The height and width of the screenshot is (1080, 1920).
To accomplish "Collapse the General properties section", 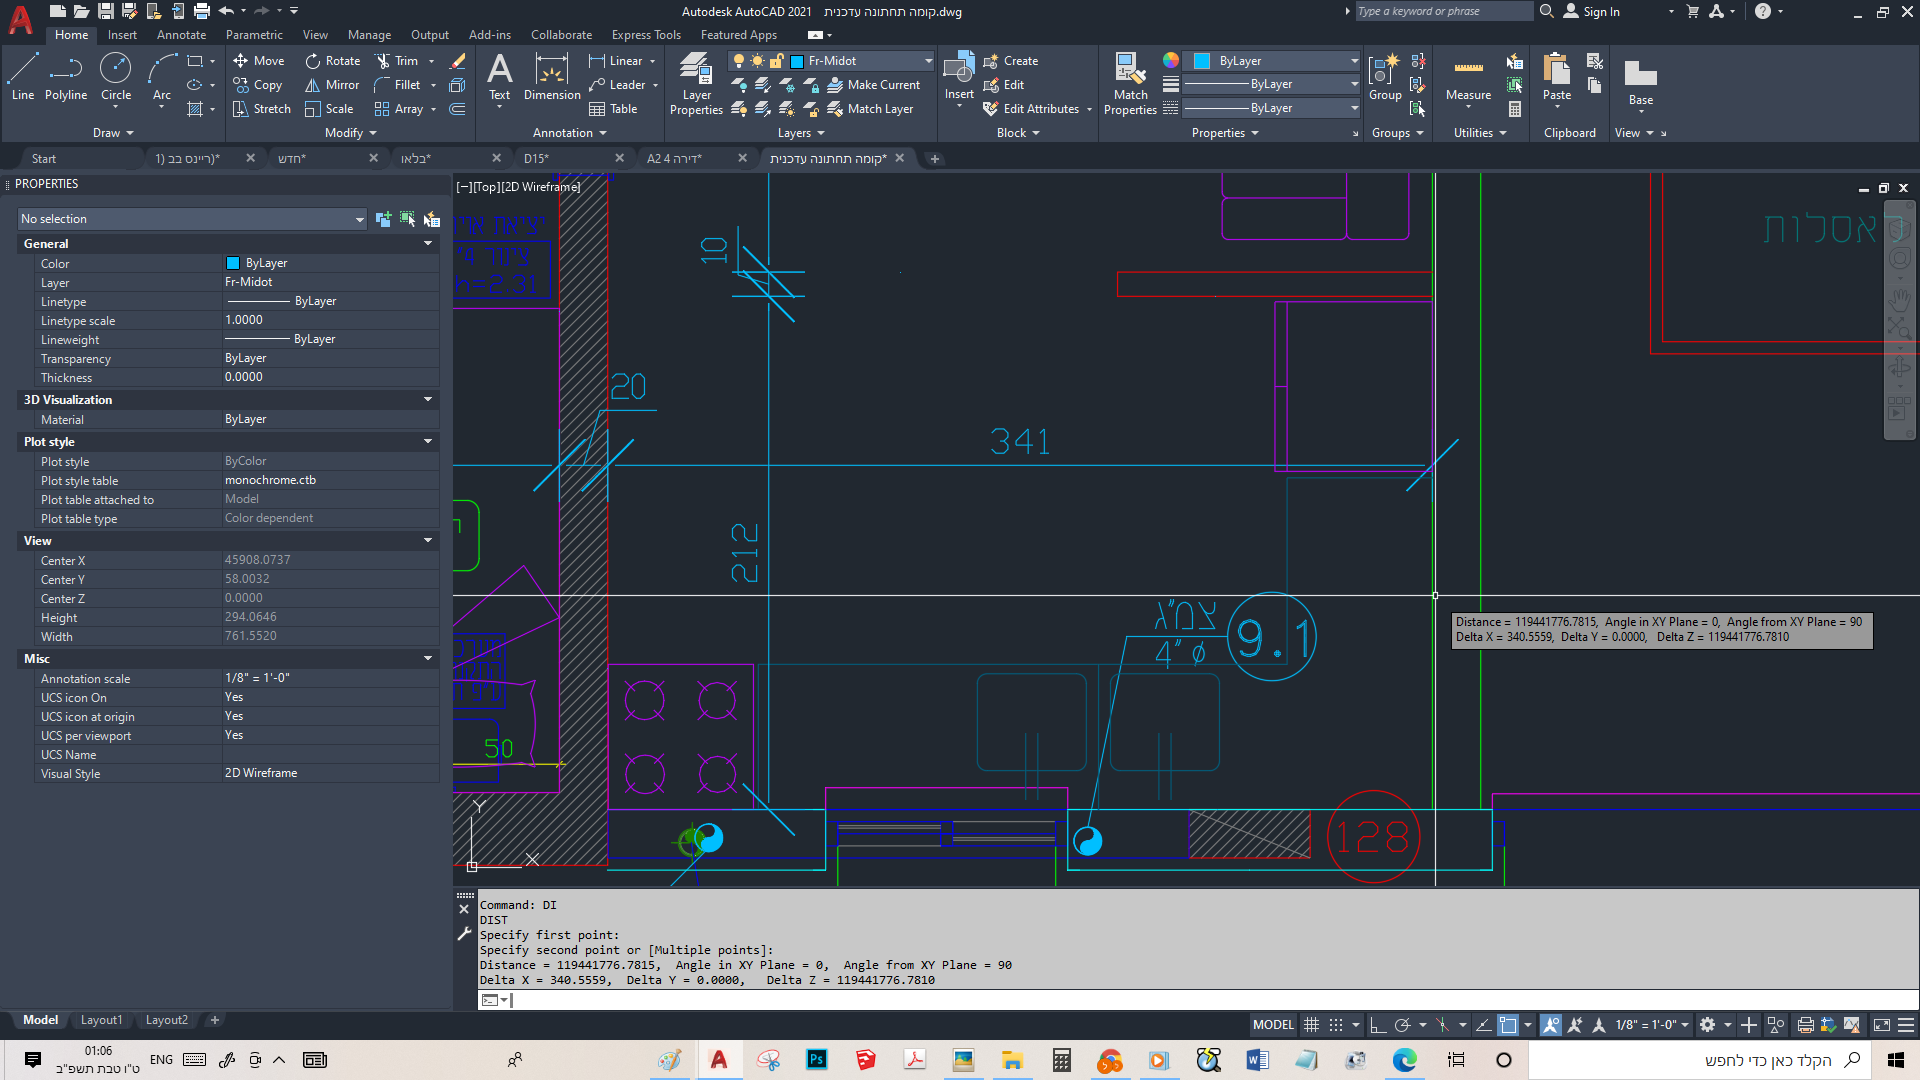I will pyautogui.click(x=428, y=244).
